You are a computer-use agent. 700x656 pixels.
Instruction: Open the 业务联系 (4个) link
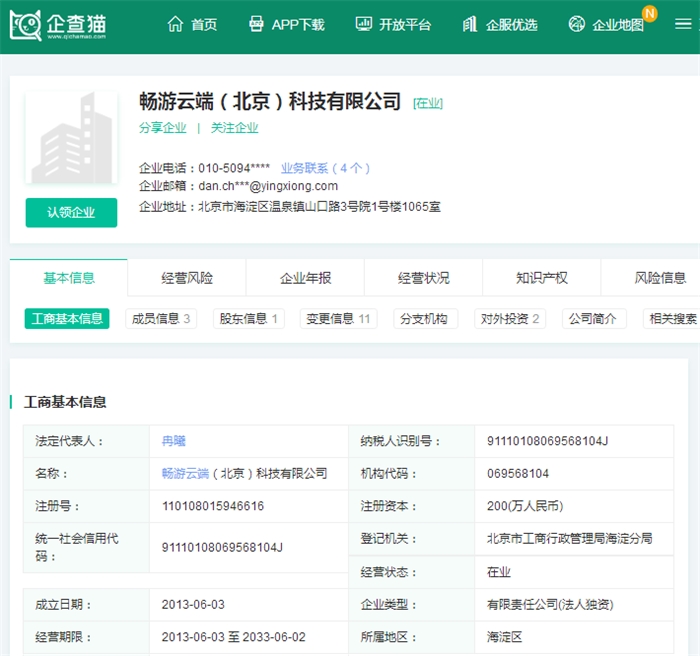(x=325, y=168)
